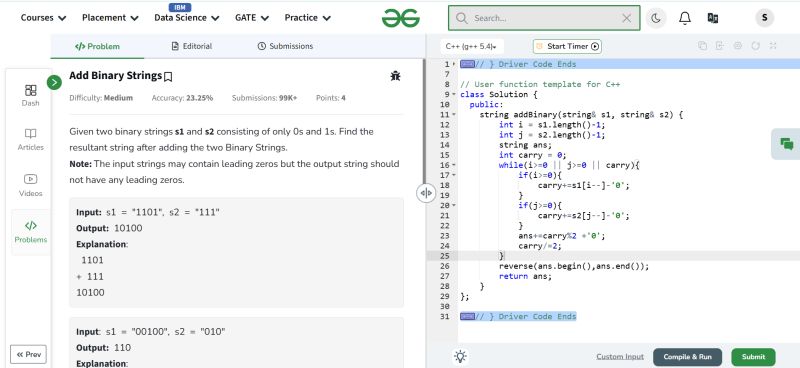Open the C++ language dropdown
This screenshot has height=368, width=800.
(472, 46)
